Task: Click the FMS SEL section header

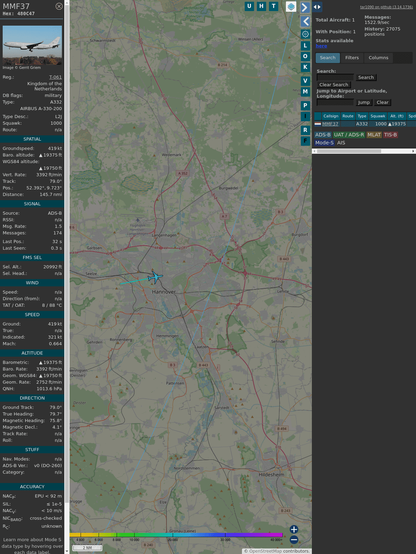Action: tap(32, 258)
